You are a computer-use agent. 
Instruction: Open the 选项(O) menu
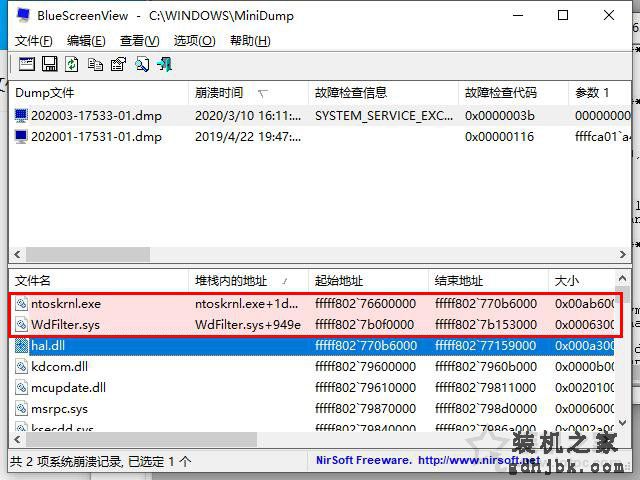pos(194,41)
